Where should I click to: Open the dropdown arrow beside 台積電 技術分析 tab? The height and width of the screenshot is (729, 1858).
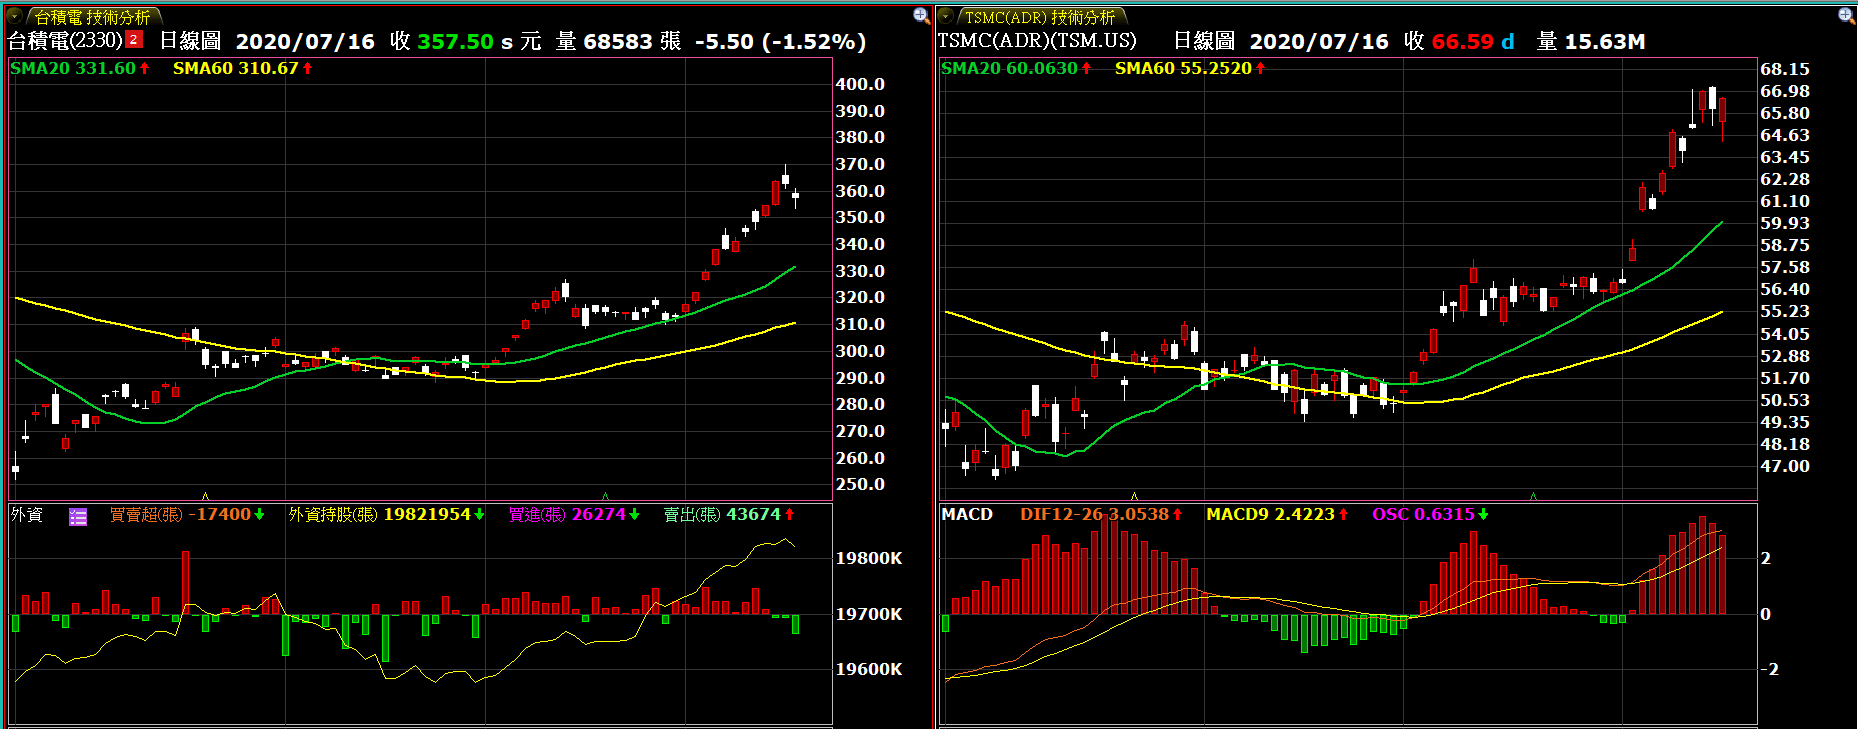pos(15,16)
